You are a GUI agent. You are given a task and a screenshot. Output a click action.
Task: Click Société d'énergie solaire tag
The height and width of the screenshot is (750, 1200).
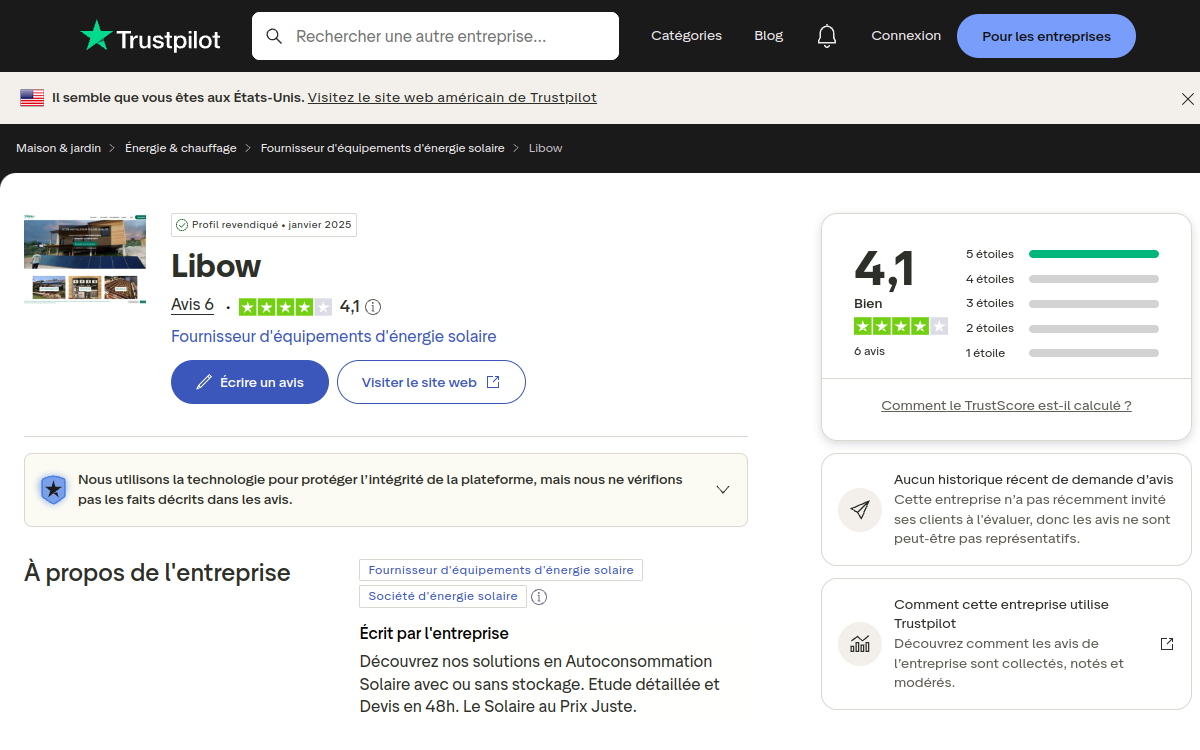coord(443,596)
